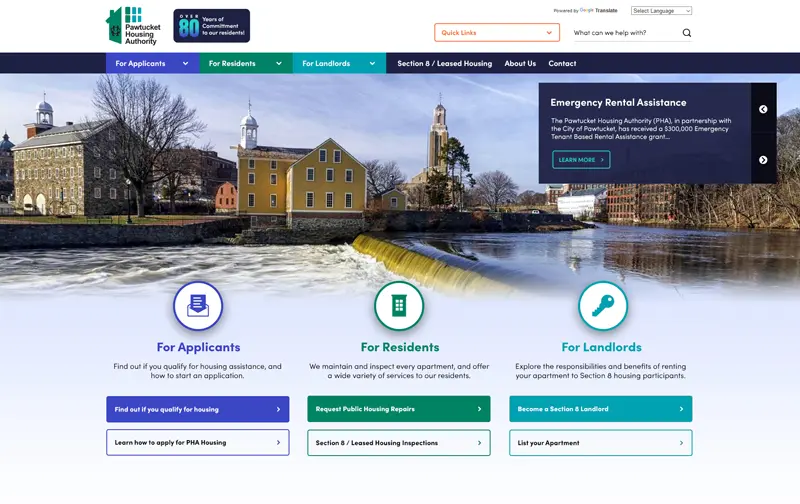Go to previous slide with left arrow
This screenshot has height=504, width=800.
763,109
